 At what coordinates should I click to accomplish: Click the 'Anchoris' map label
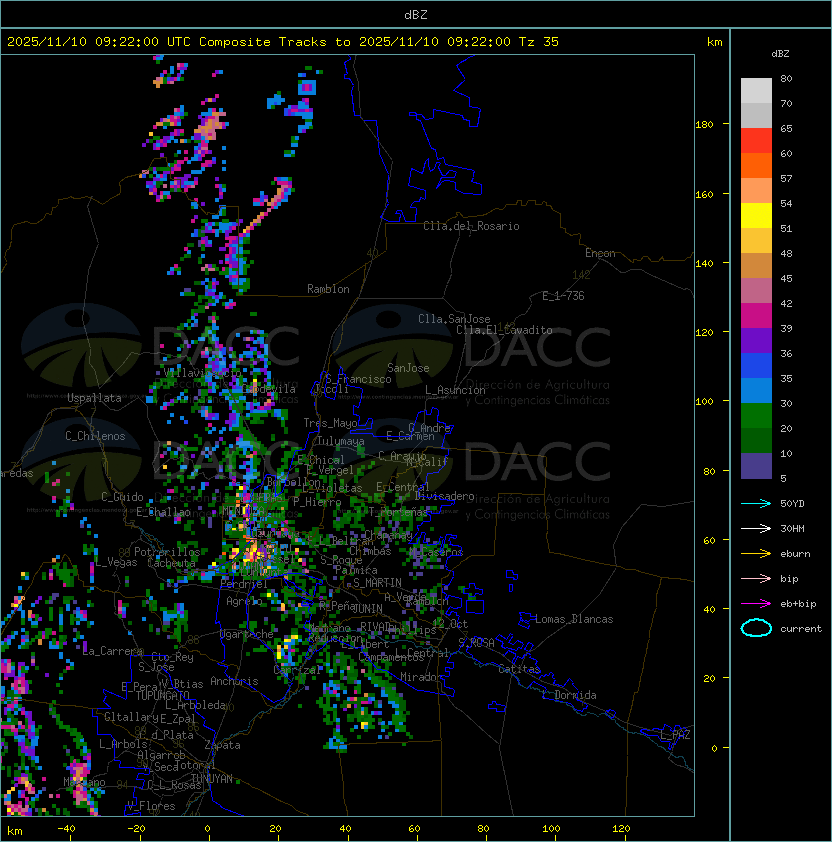tap(234, 681)
